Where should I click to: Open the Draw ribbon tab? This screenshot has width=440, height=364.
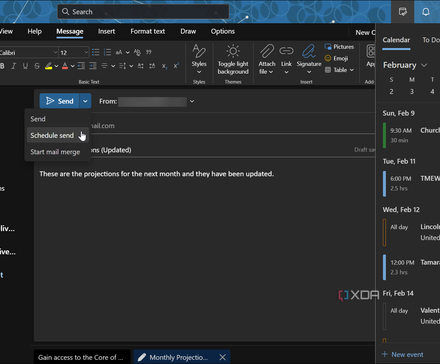click(188, 31)
